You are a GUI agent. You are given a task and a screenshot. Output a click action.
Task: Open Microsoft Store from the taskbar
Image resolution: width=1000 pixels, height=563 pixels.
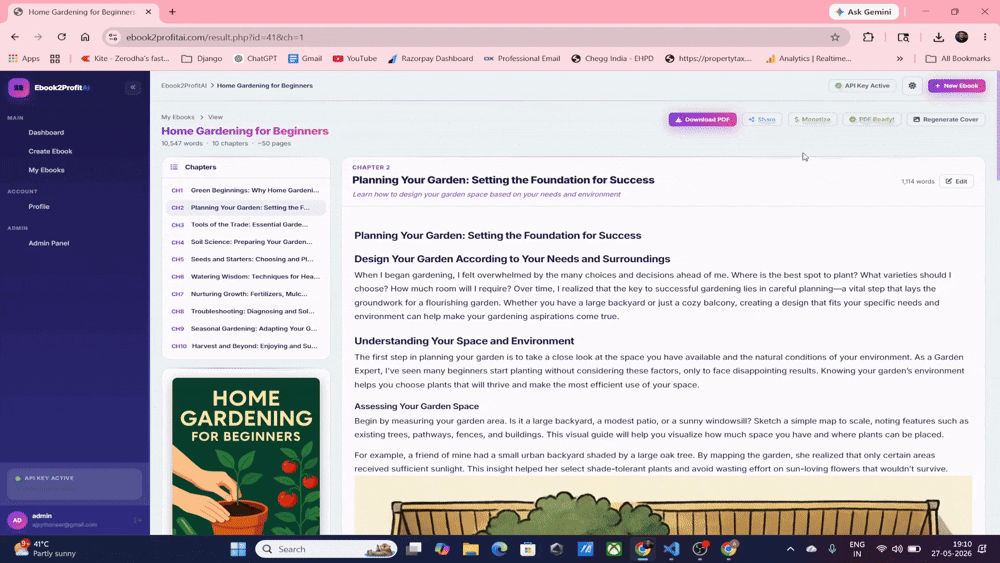tap(527, 549)
